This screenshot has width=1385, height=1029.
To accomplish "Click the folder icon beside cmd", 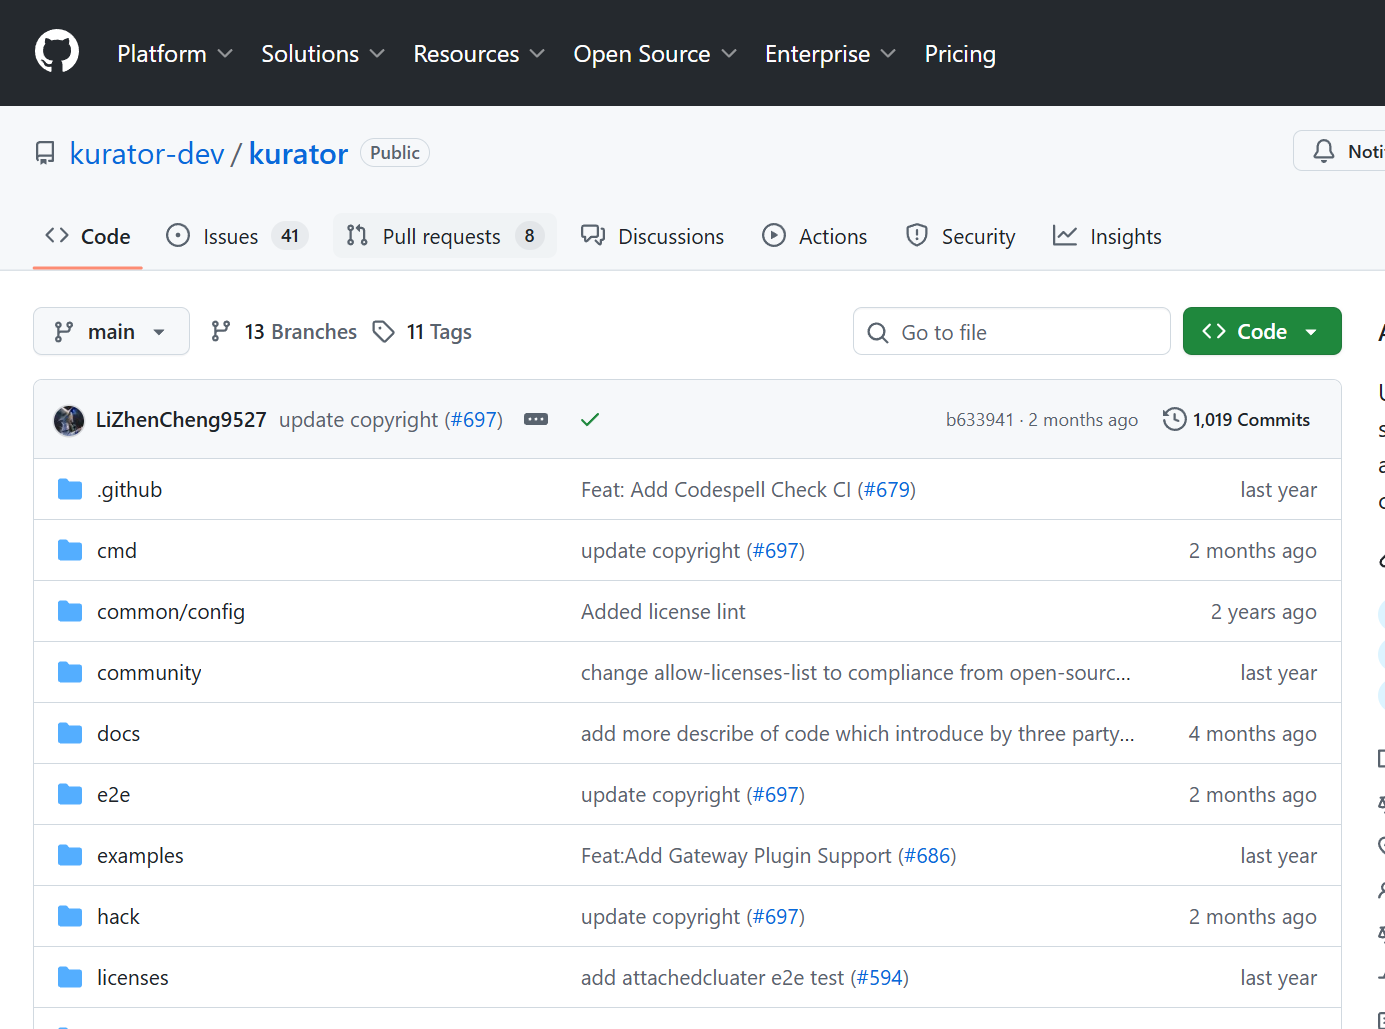I will [x=70, y=550].
